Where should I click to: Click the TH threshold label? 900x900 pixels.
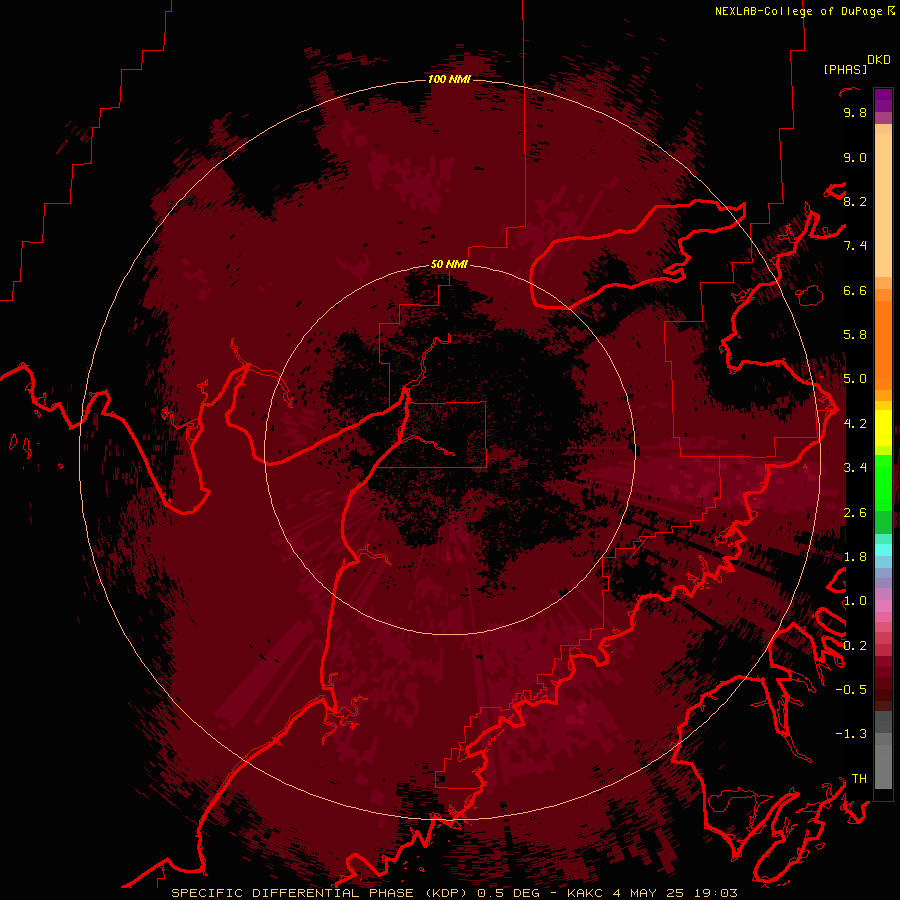pos(859,779)
